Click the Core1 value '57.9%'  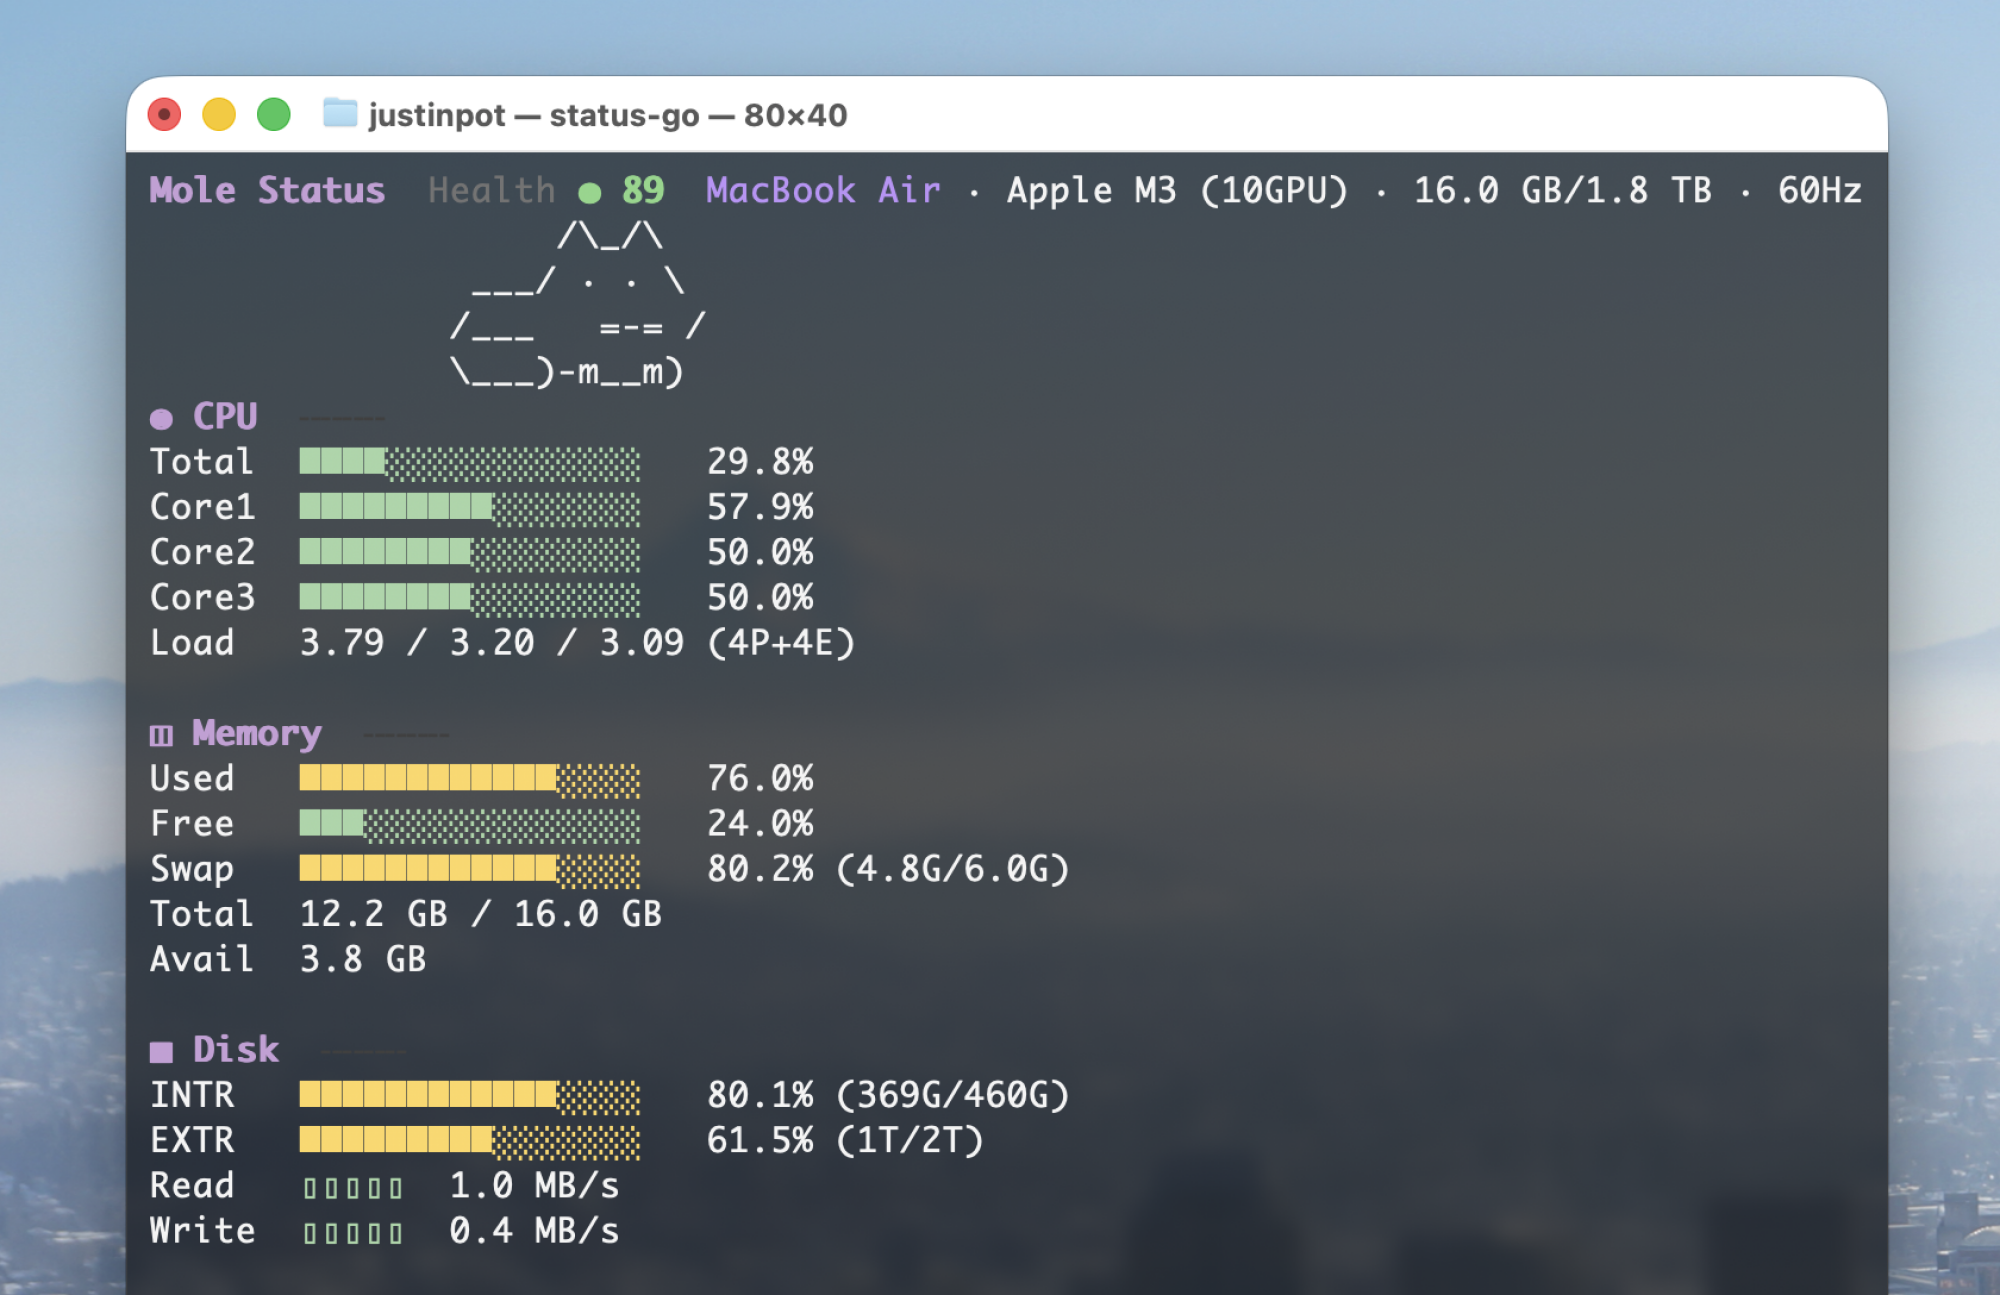[760, 507]
